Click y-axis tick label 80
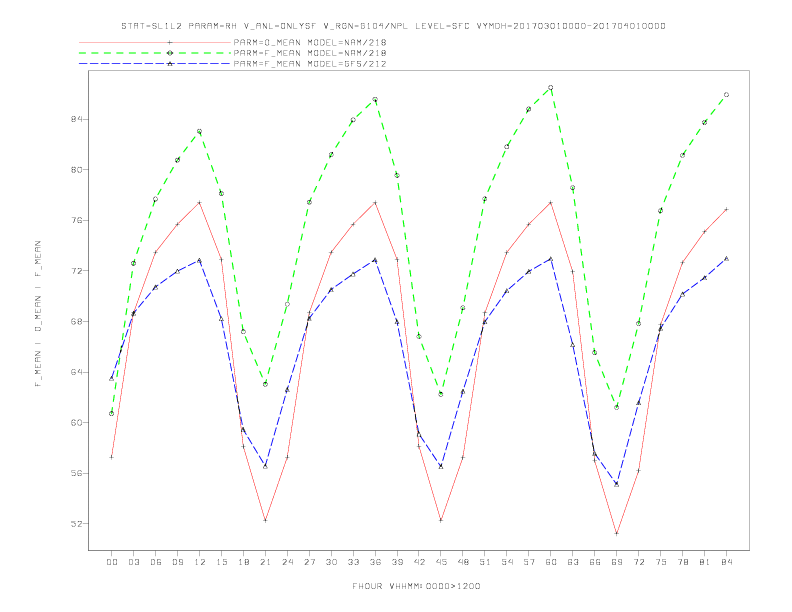 76,170
